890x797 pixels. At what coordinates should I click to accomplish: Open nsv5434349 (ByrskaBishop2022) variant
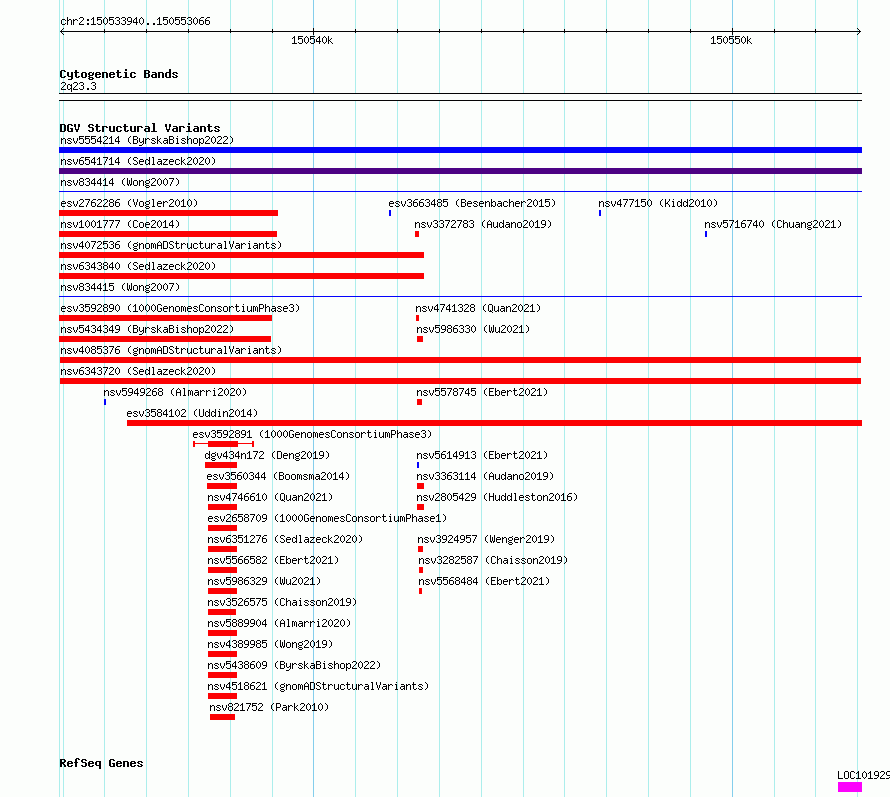[x=147, y=329]
